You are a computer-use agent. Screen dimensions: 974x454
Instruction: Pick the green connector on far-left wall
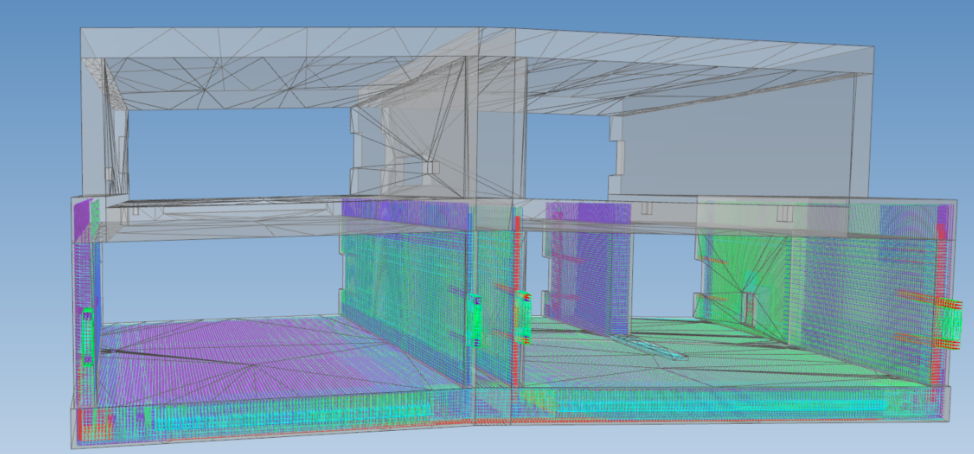coord(88,335)
